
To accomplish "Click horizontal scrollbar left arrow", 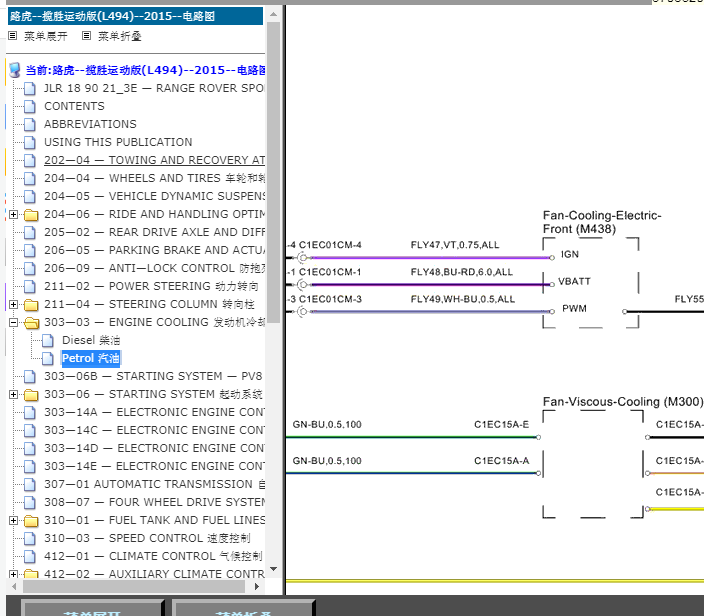I will click(x=14, y=586).
